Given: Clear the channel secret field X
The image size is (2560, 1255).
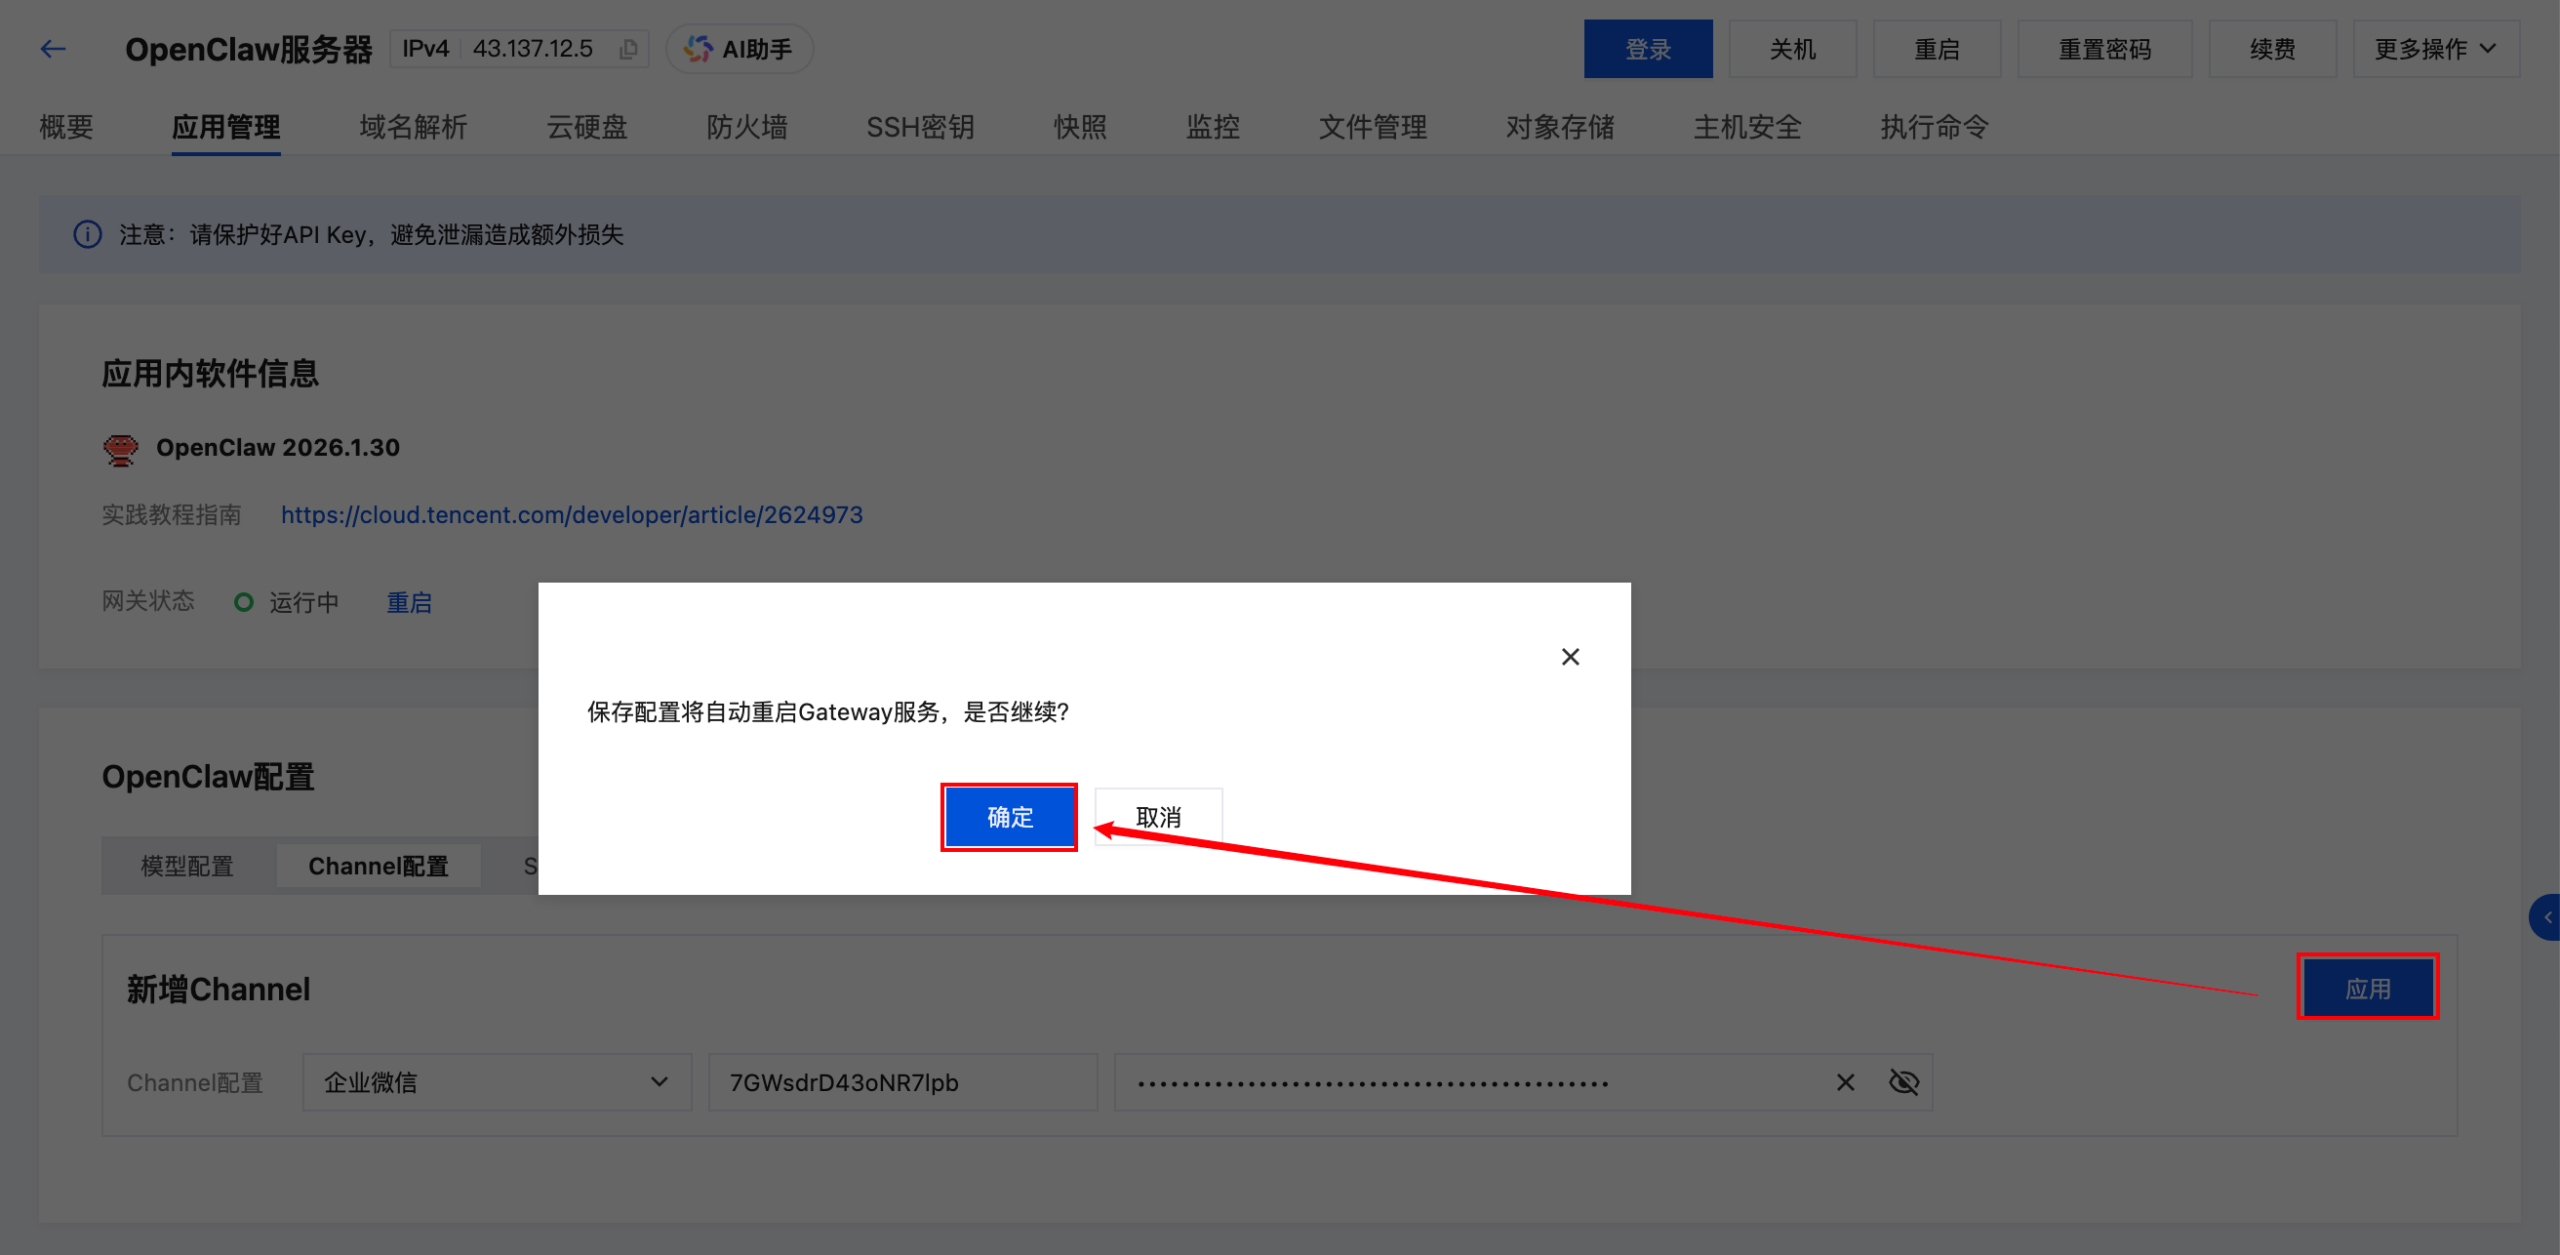Looking at the screenshot, I should point(1845,1082).
